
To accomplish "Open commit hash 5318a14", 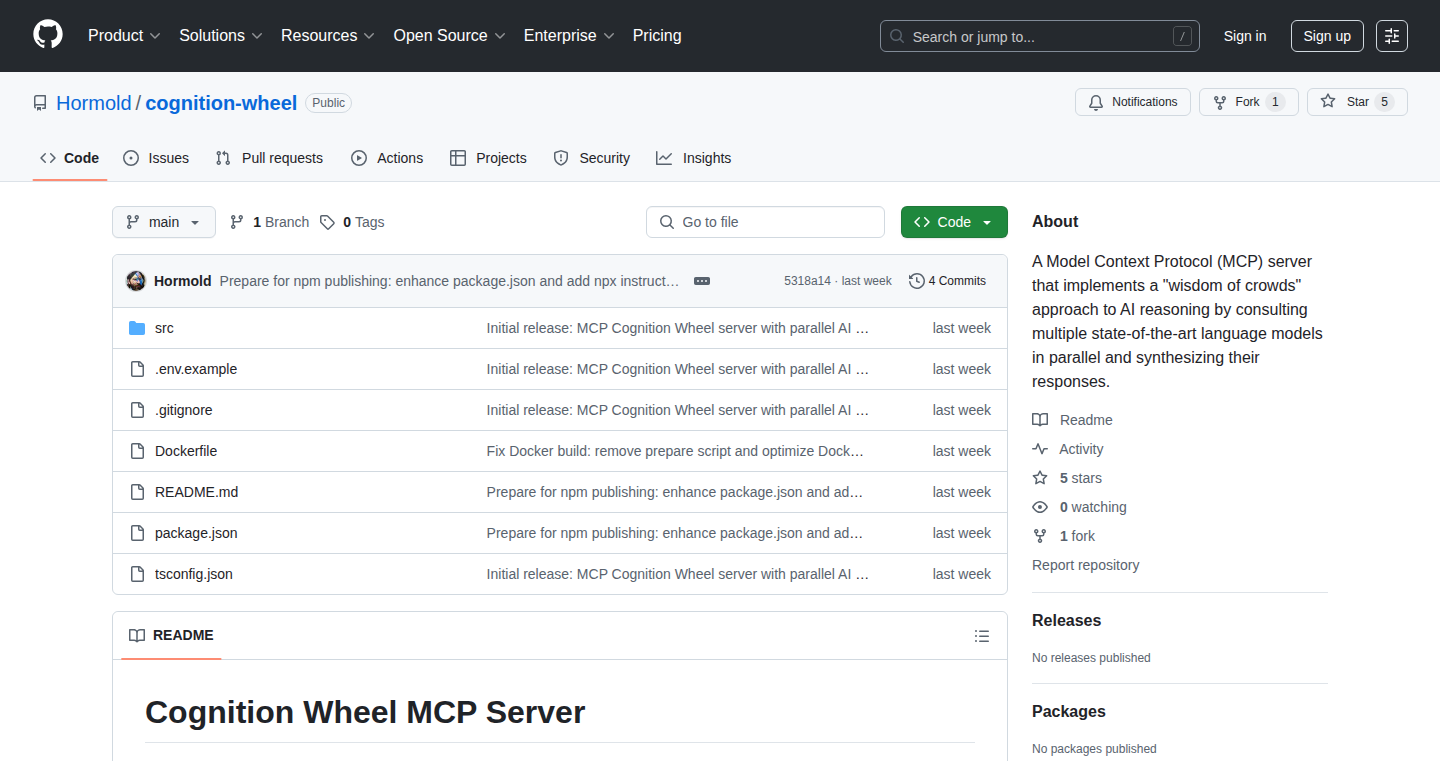I will 807,281.
